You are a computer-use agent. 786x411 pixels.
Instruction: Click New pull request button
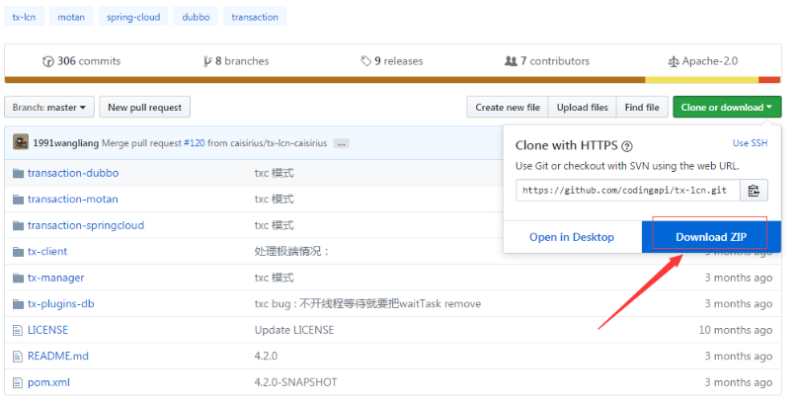coord(145,107)
